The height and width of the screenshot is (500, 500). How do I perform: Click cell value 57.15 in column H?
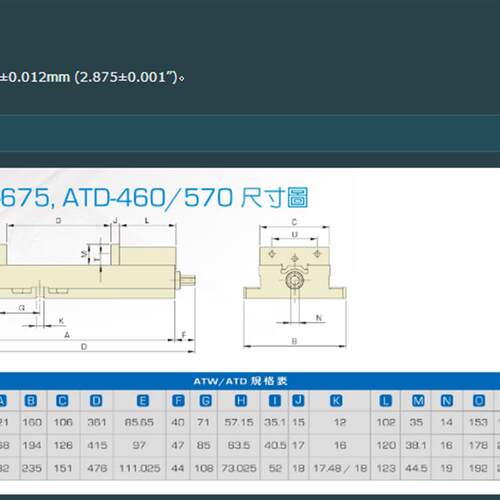point(239,423)
